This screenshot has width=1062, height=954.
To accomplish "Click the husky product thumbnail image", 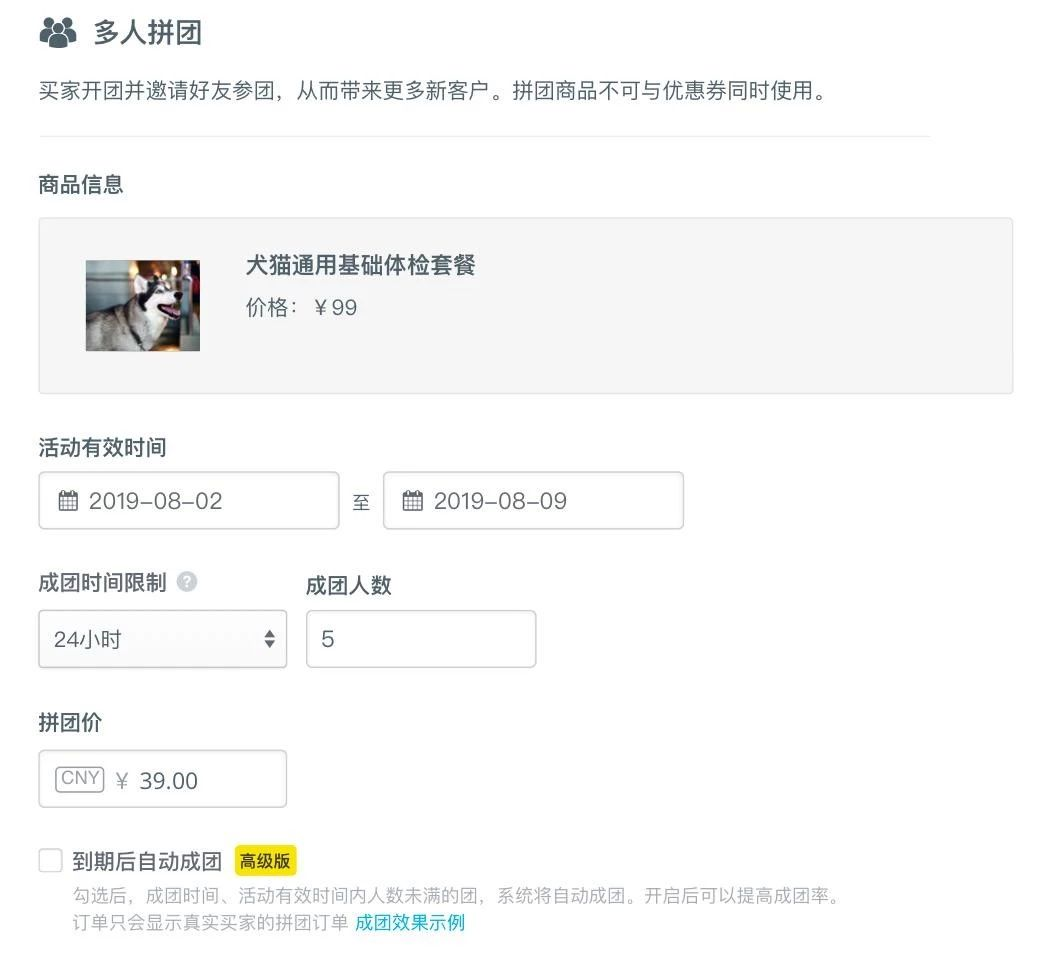I will point(142,305).
